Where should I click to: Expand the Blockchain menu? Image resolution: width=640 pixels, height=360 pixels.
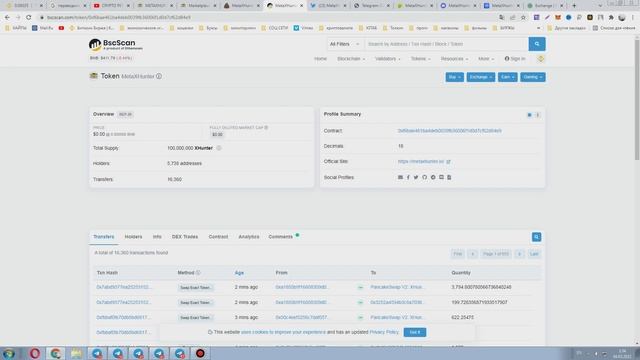tap(351, 59)
